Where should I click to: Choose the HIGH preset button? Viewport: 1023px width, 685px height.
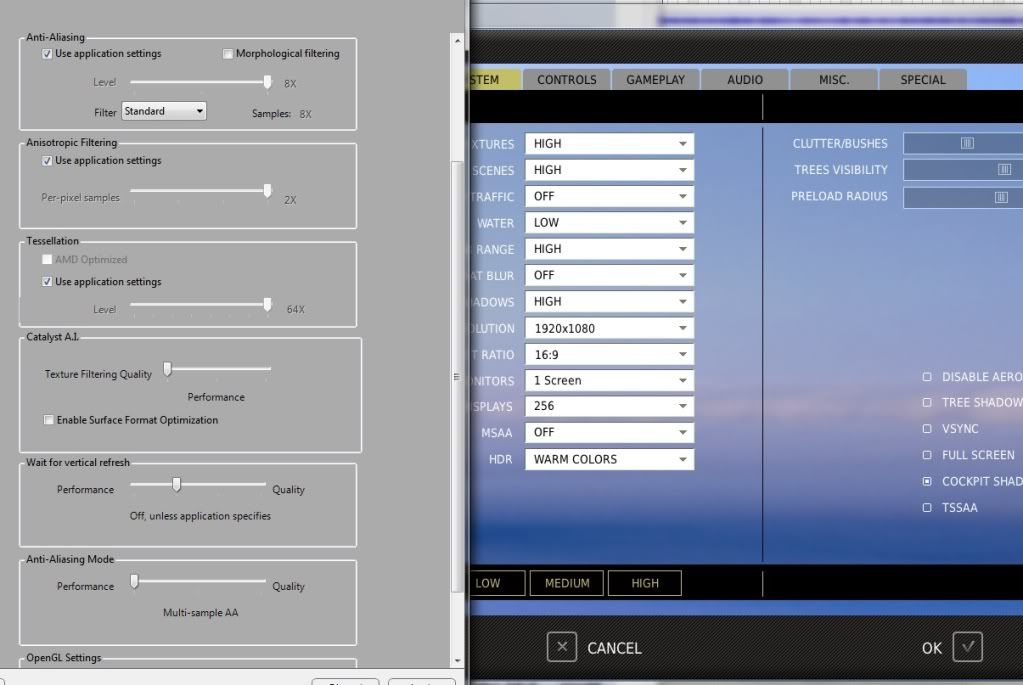point(645,583)
